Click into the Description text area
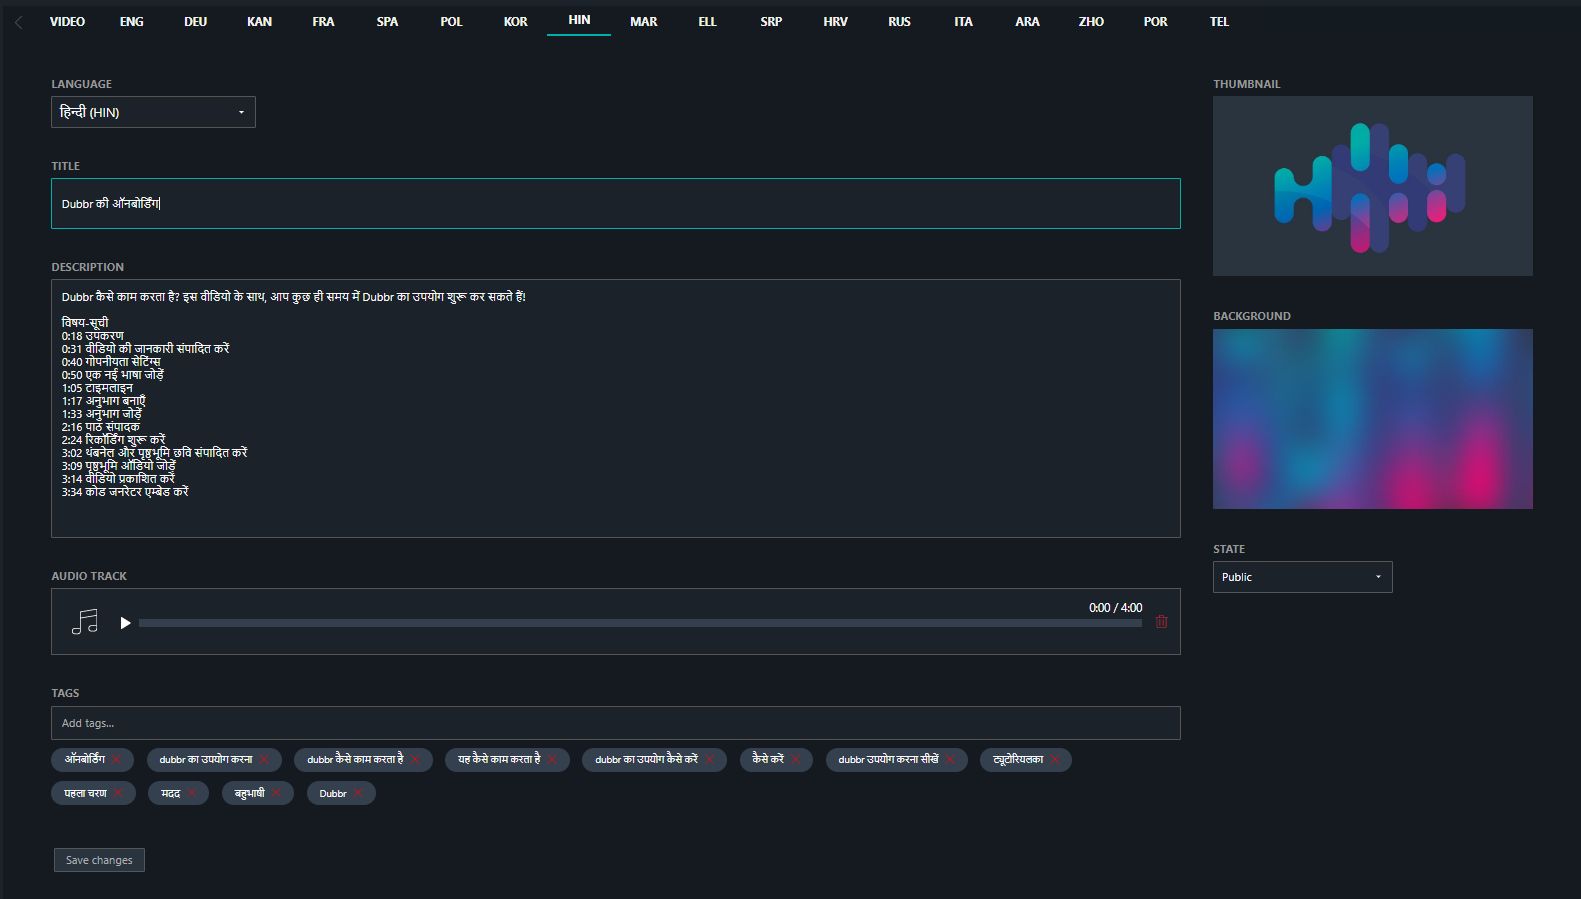The height and width of the screenshot is (899, 1581). (616, 408)
